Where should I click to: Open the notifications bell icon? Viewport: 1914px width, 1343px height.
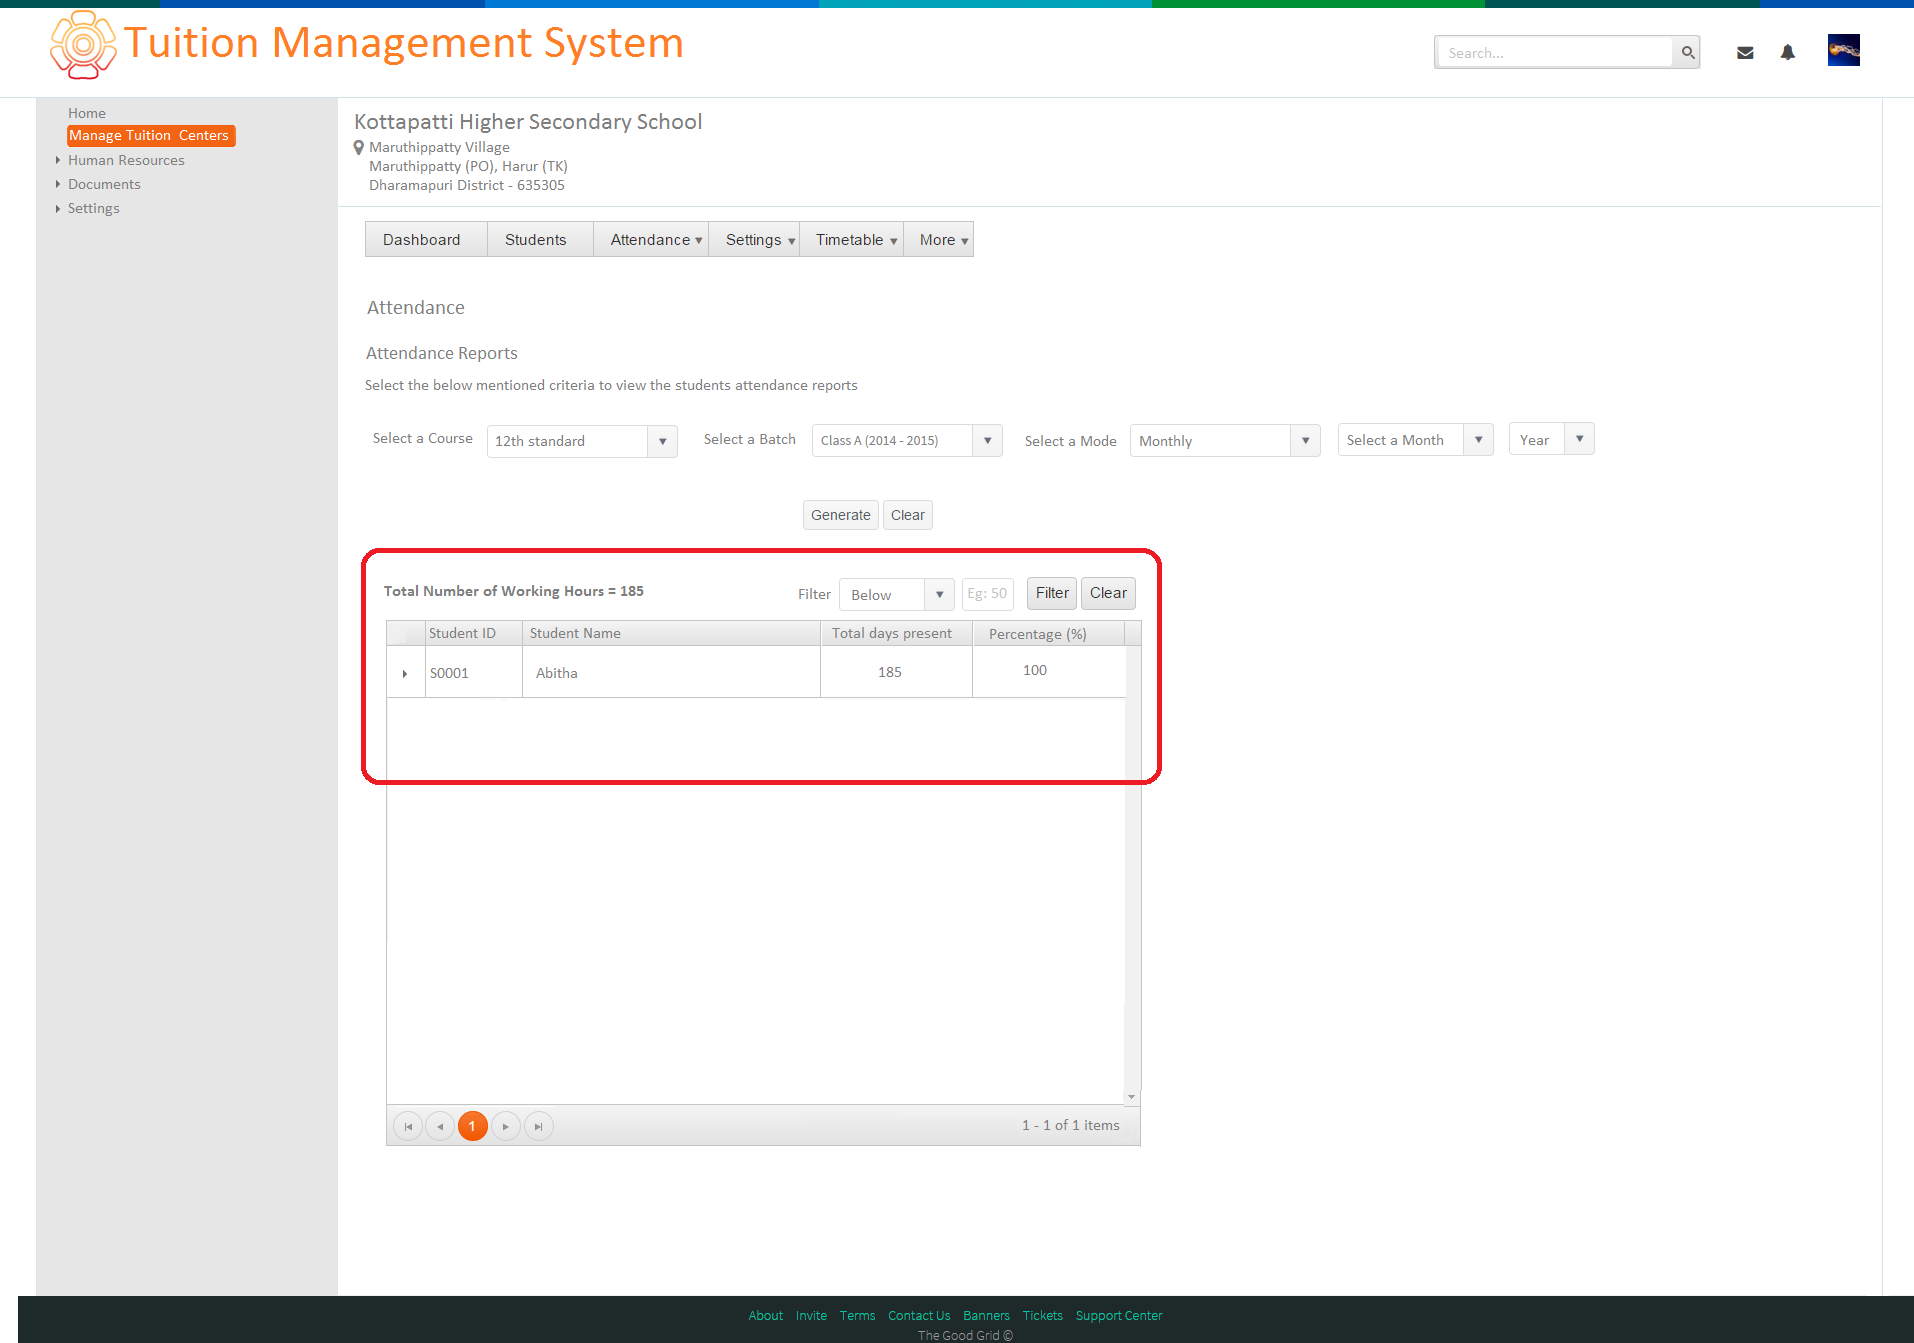pos(1788,52)
